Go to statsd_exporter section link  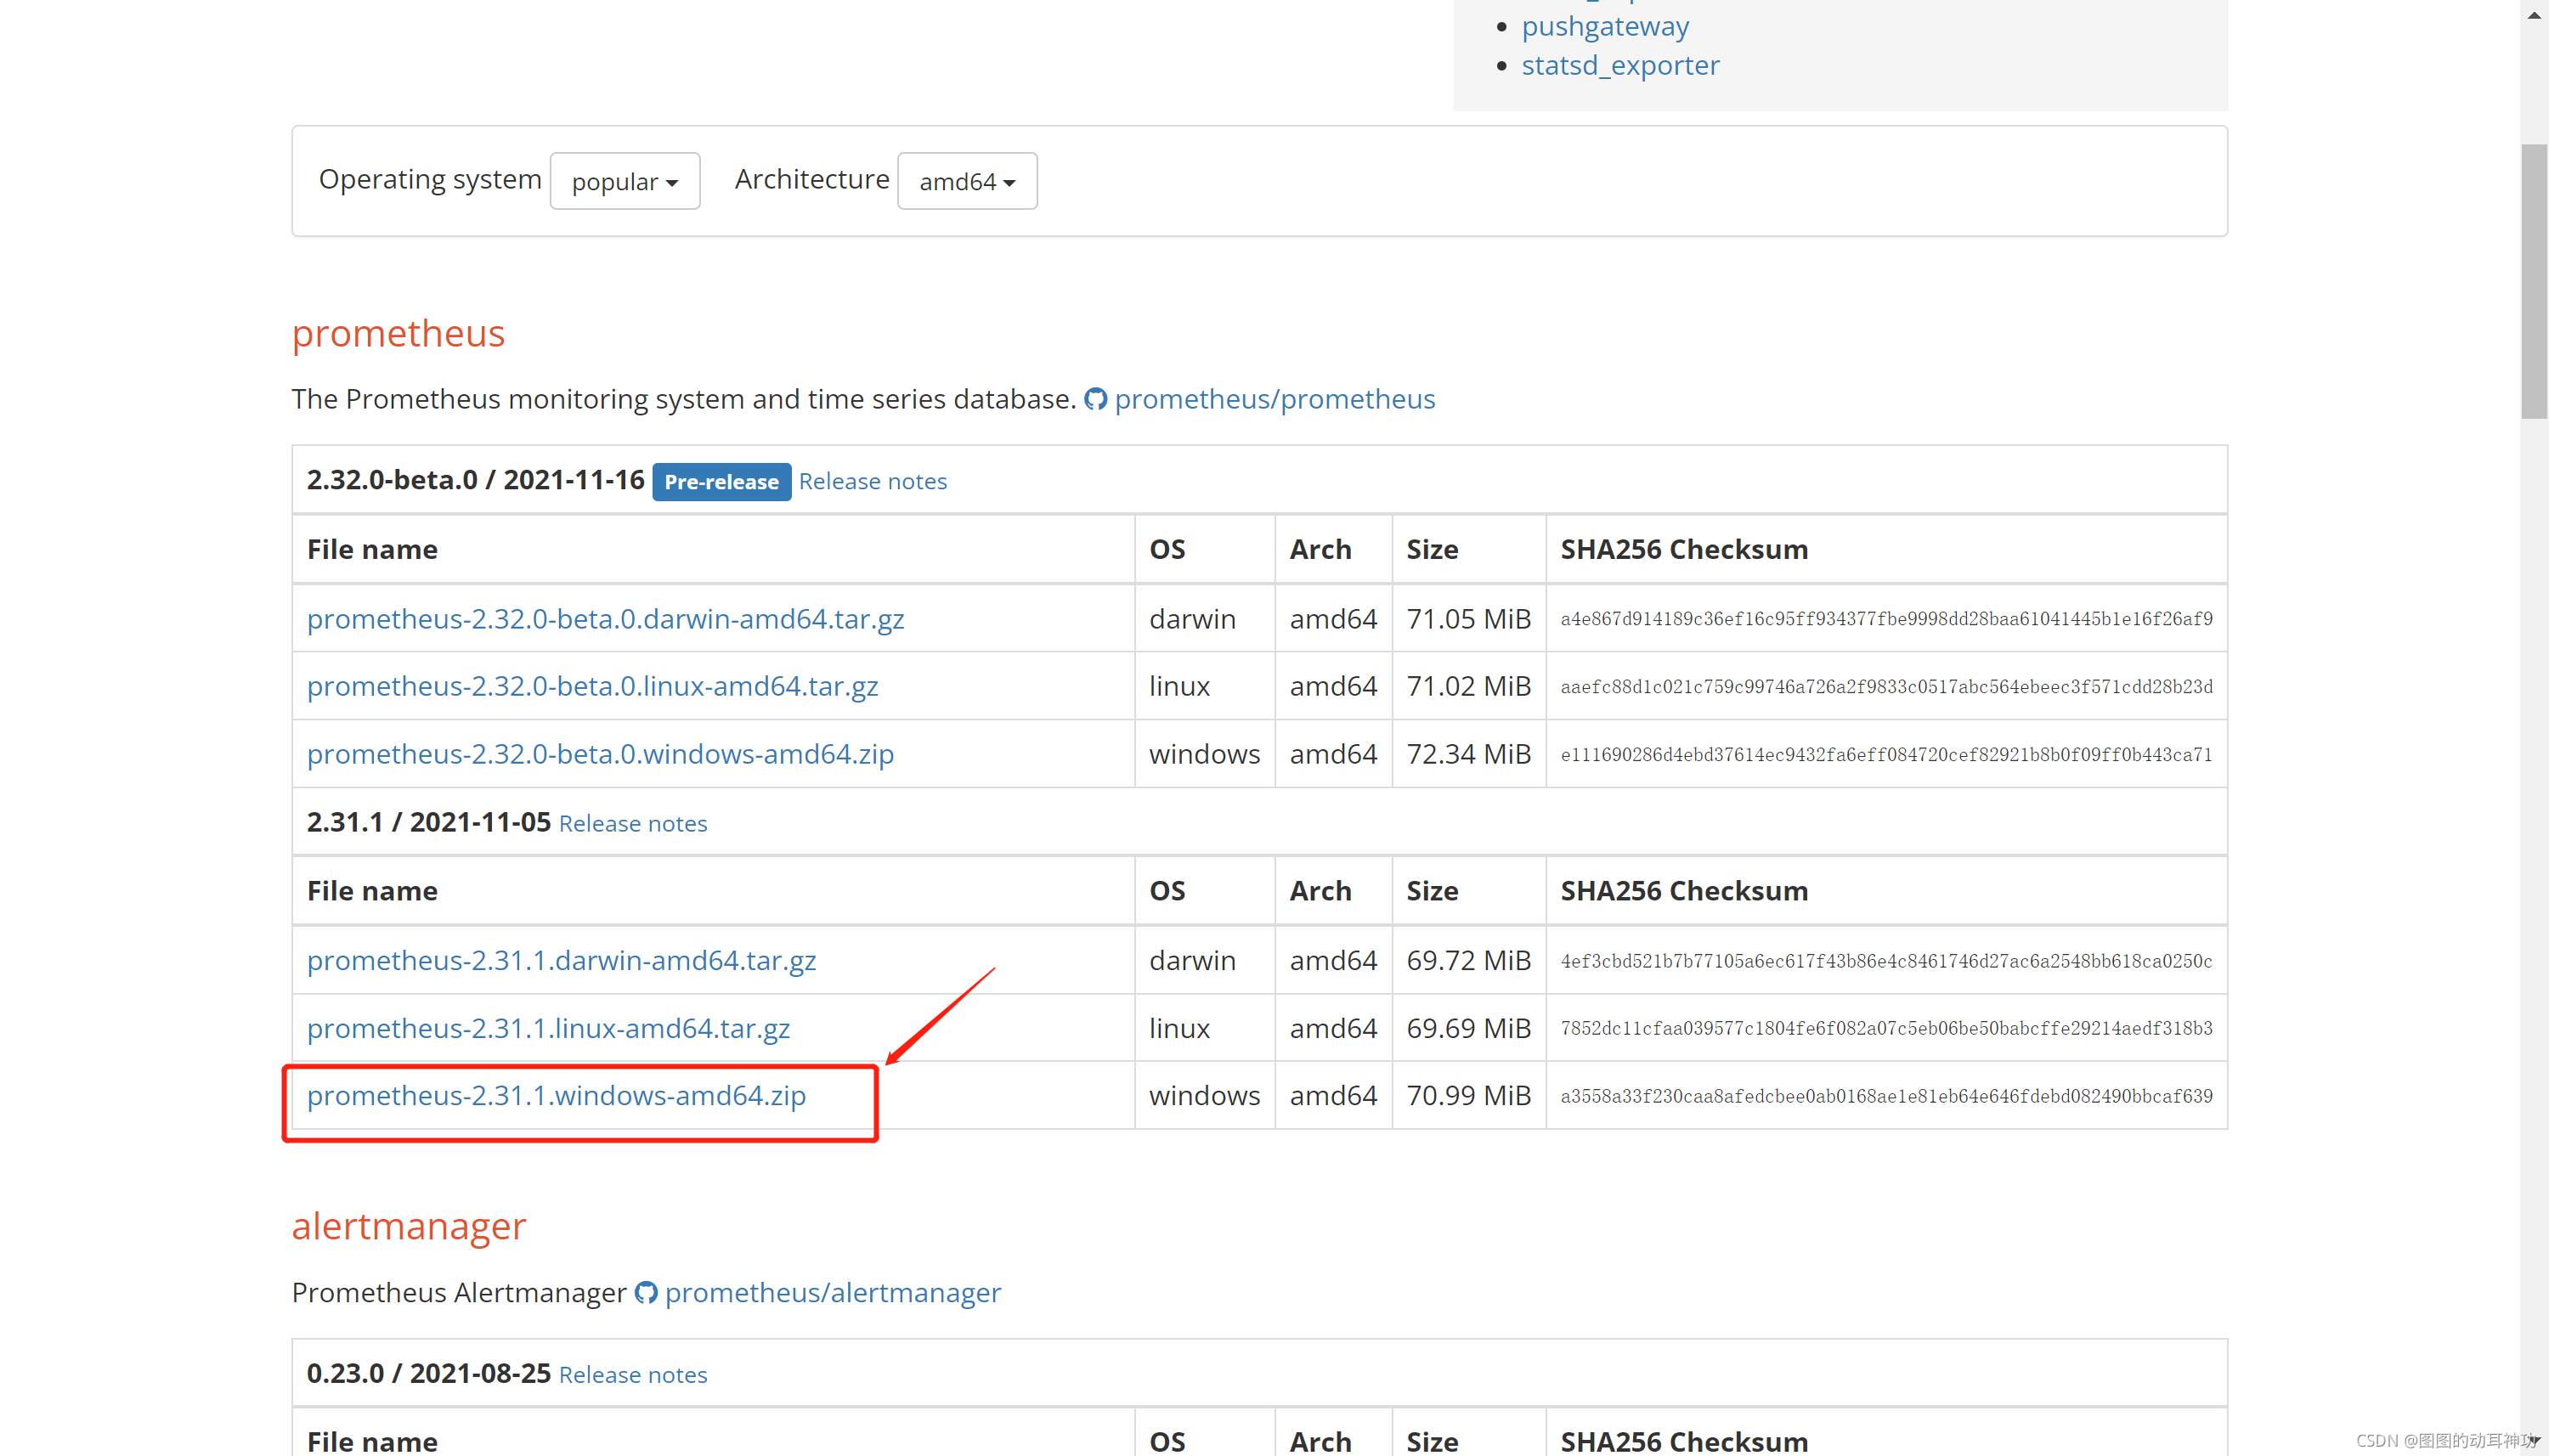1620,65
